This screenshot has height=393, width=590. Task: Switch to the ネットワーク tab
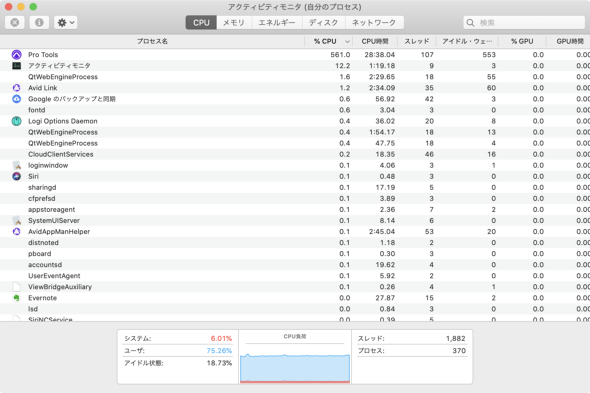[x=374, y=23]
